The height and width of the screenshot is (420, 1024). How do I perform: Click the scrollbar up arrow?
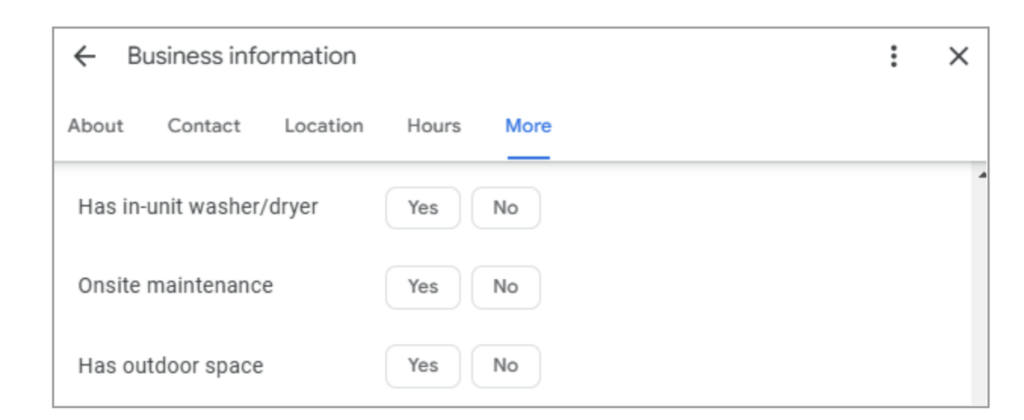coord(982,175)
